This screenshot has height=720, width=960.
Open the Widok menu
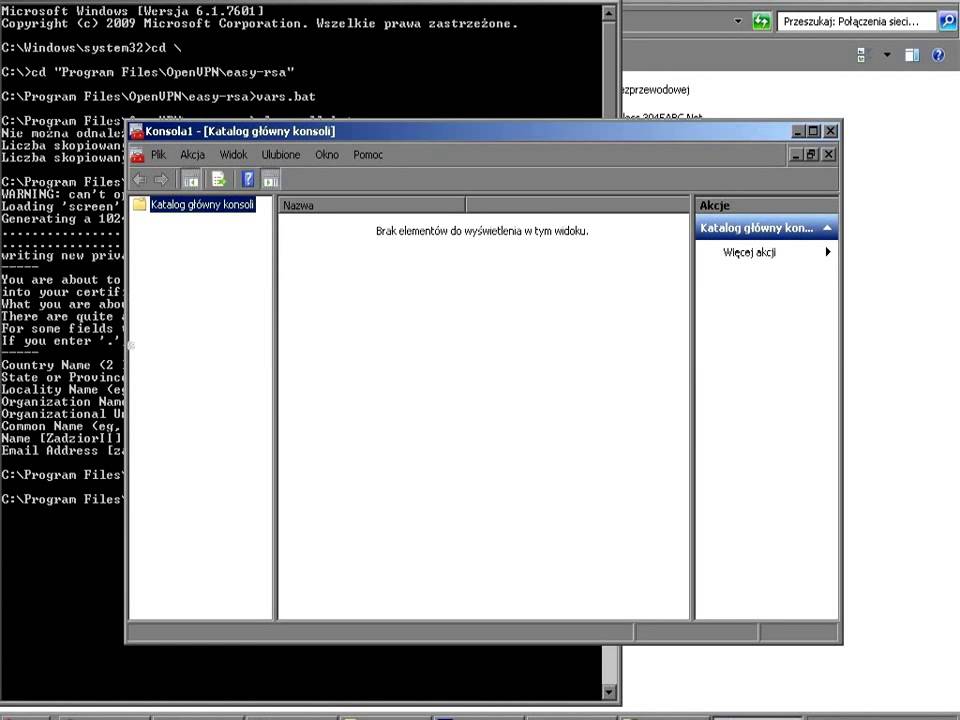pyautogui.click(x=233, y=156)
